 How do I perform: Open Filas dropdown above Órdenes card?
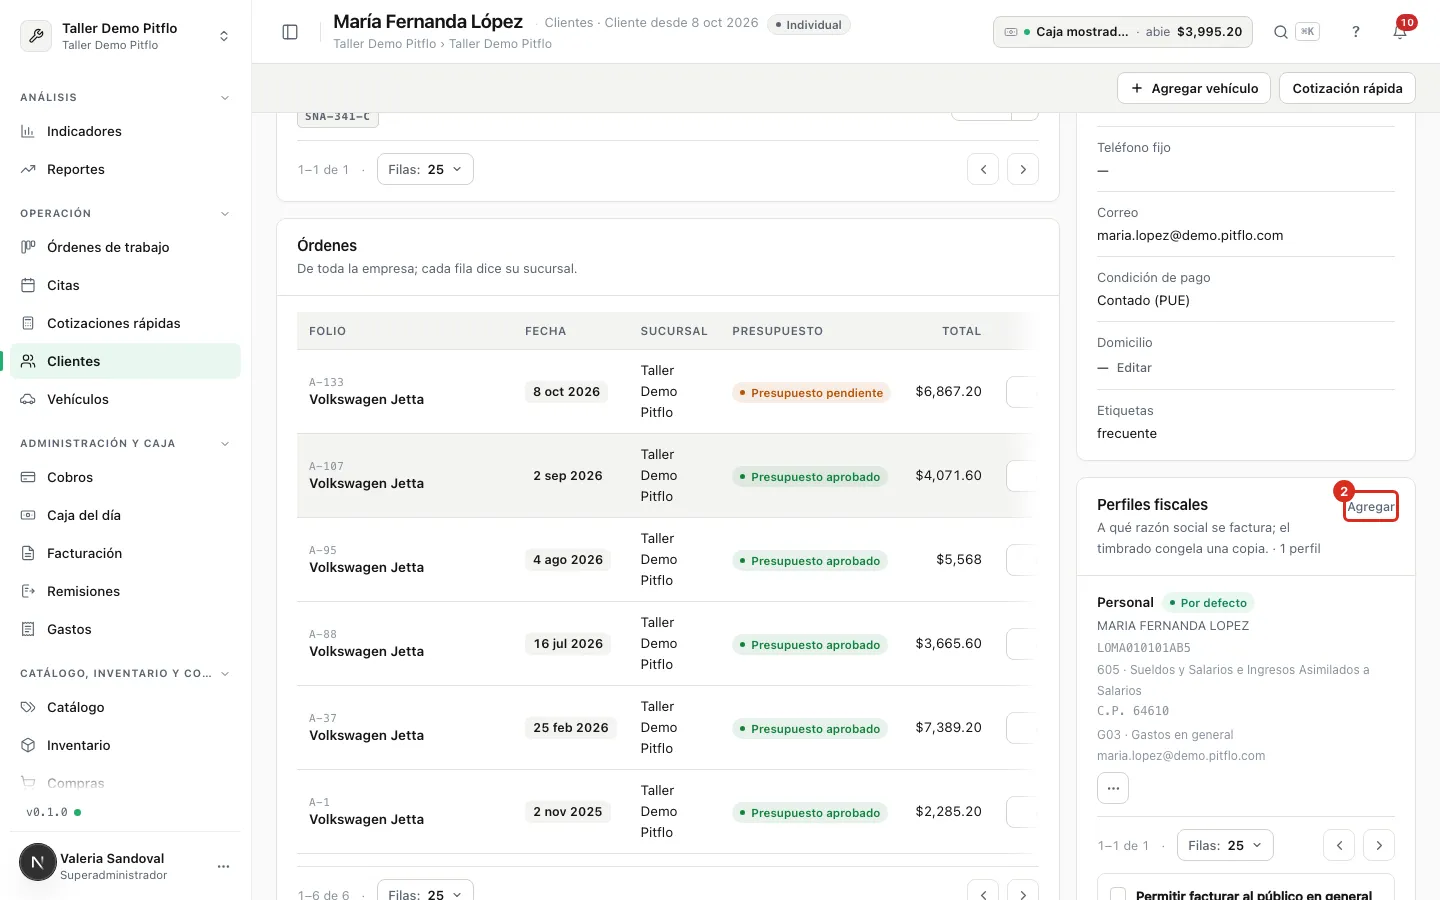pyautogui.click(x=425, y=169)
